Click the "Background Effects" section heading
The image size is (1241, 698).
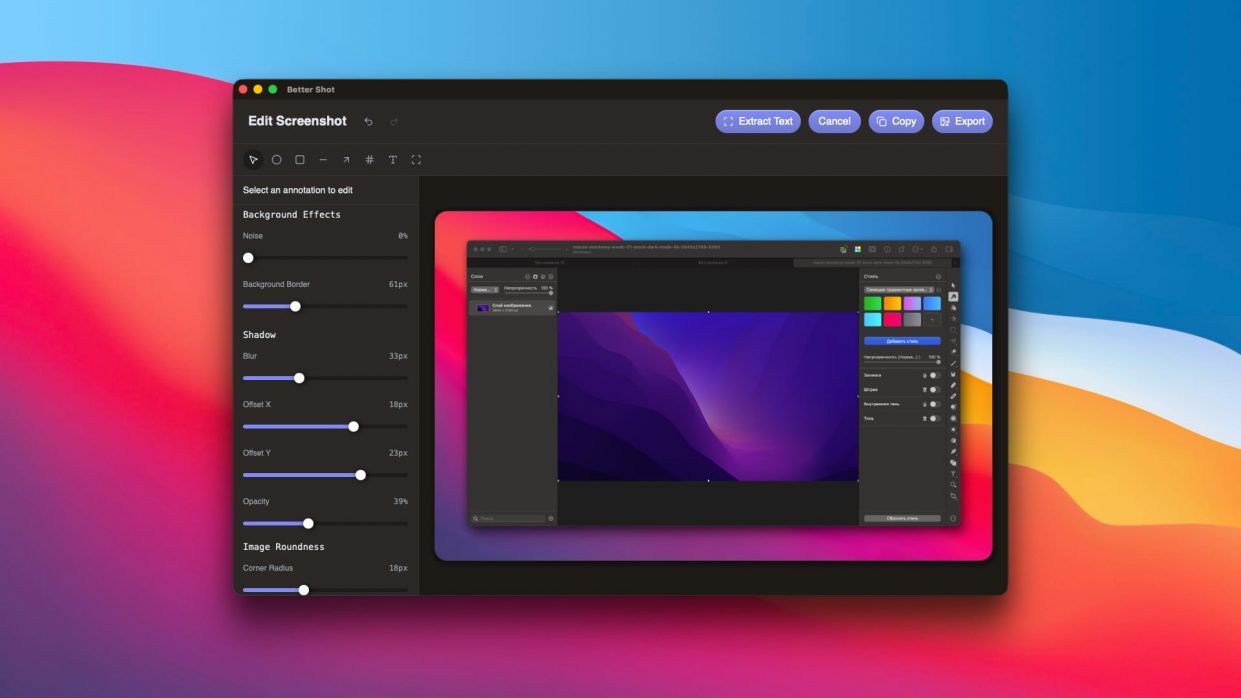tap(291, 214)
